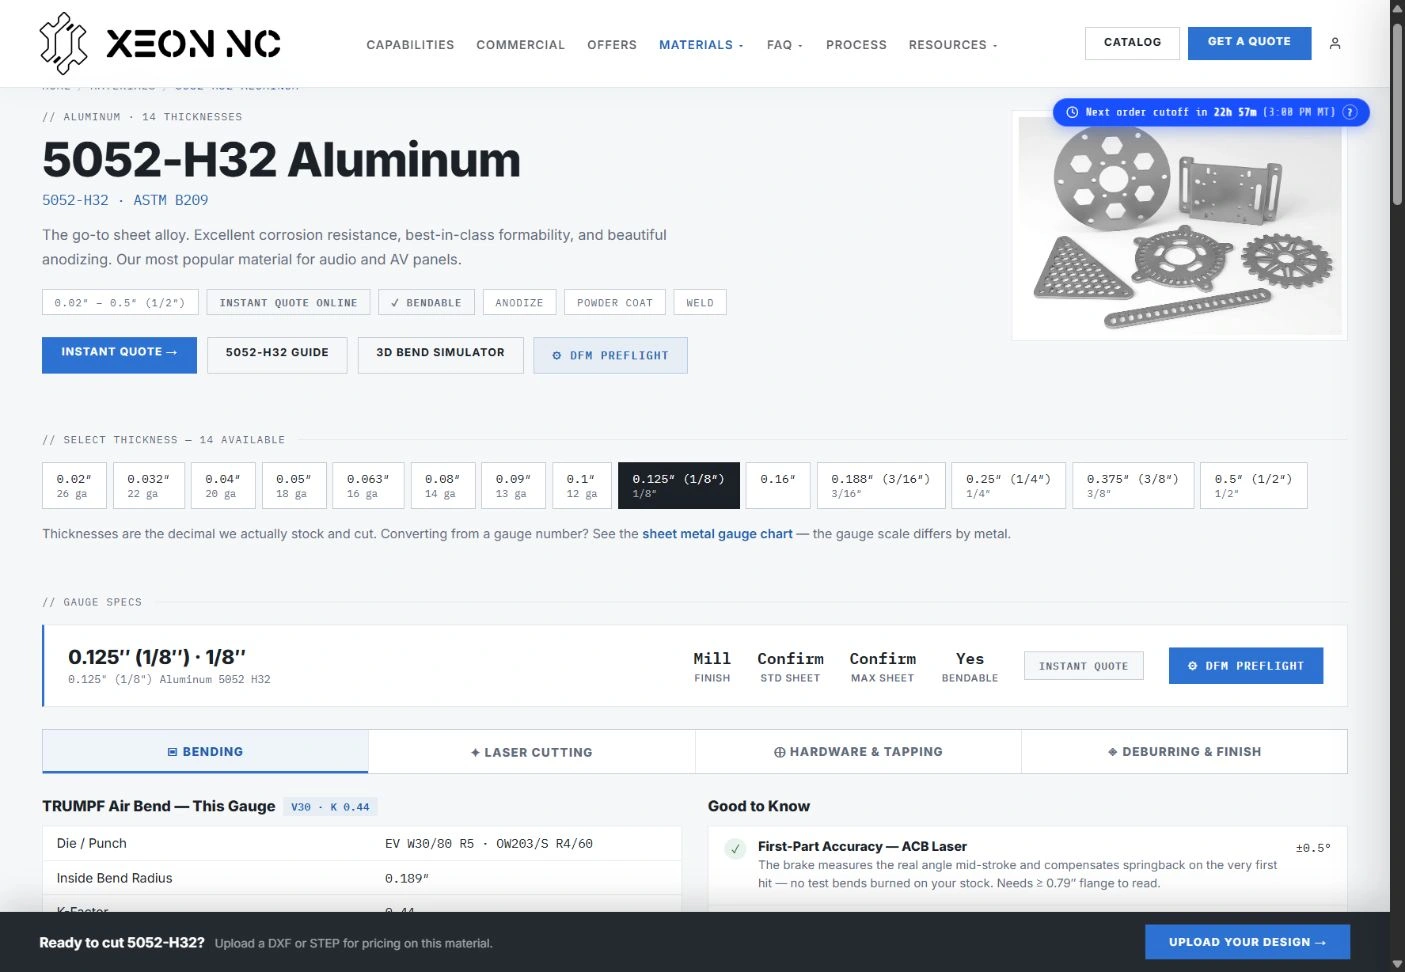This screenshot has width=1405, height=972.
Task: Click the aluminum parts product image
Action: [x=1180, y=225]
